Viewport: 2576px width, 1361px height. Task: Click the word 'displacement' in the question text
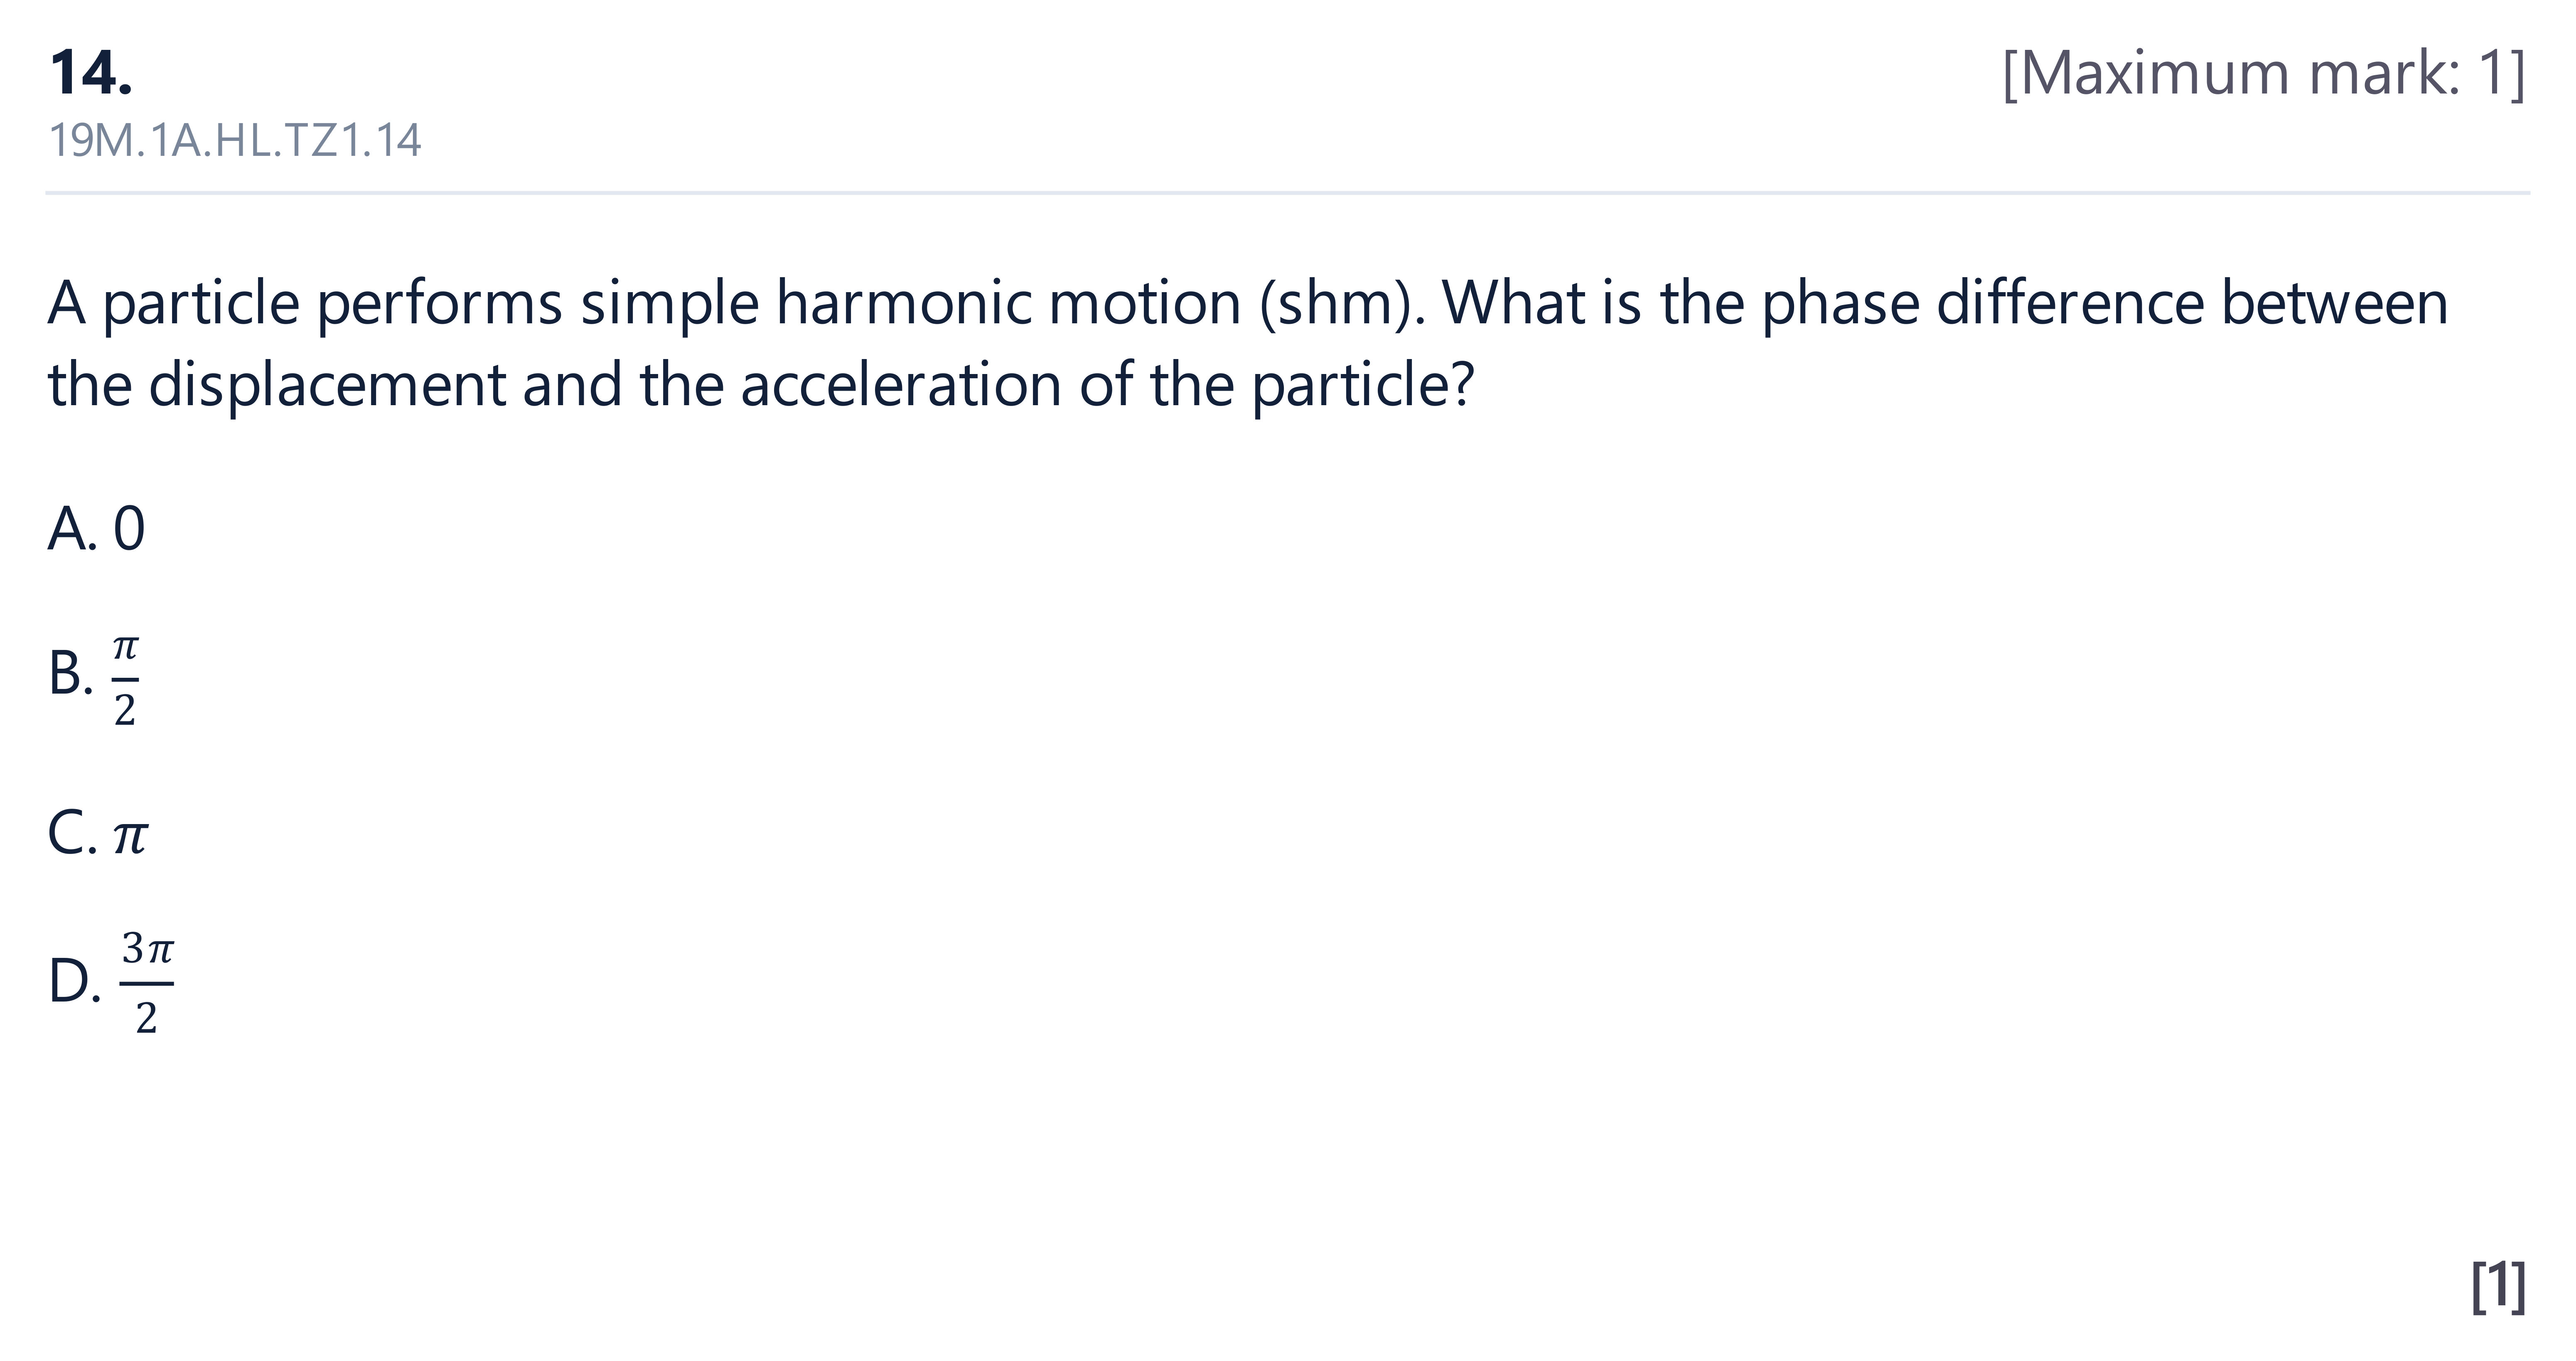tap(327, 385)
